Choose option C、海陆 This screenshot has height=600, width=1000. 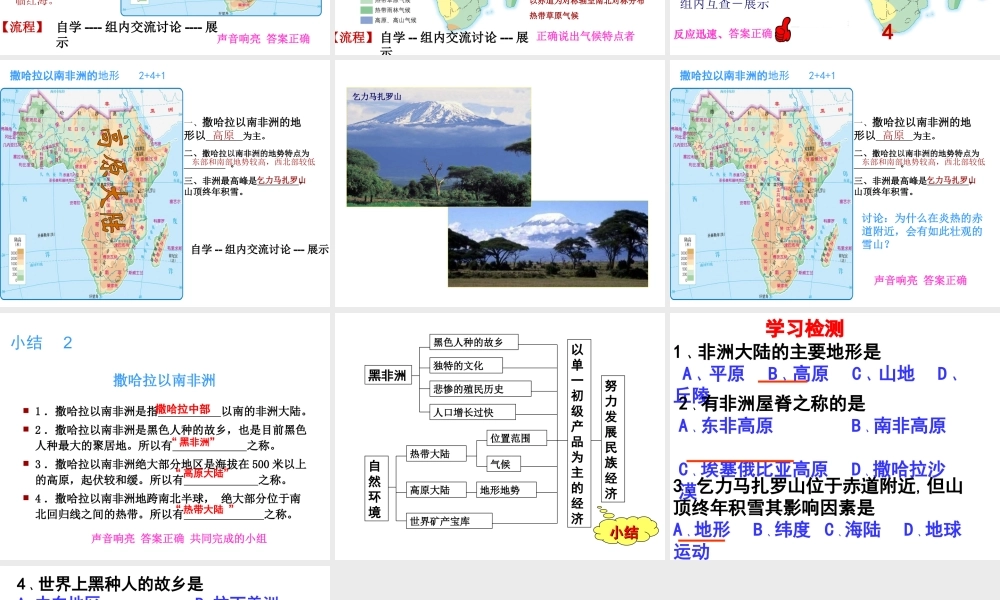[853, 529]
